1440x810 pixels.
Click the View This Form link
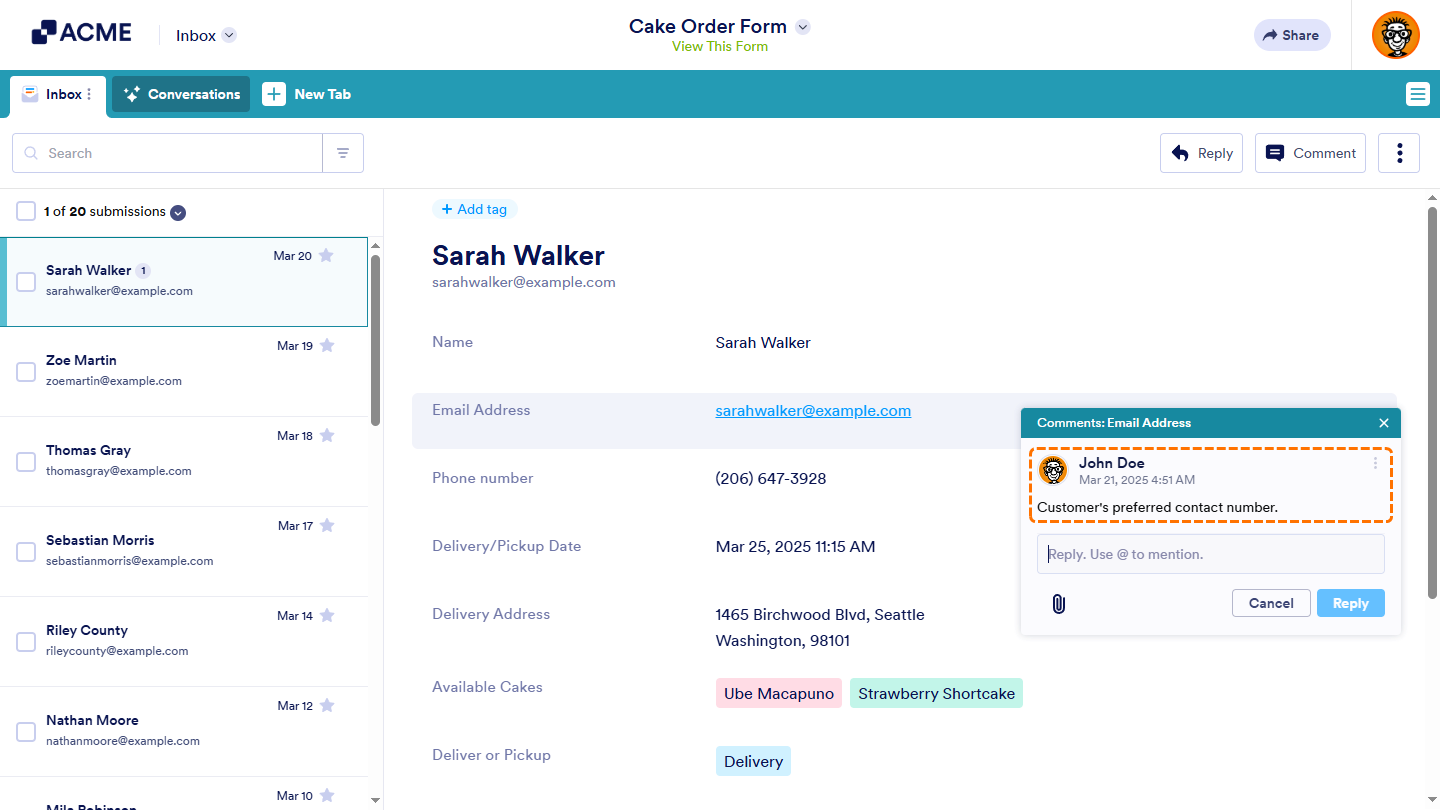click(x=719, y=46)
